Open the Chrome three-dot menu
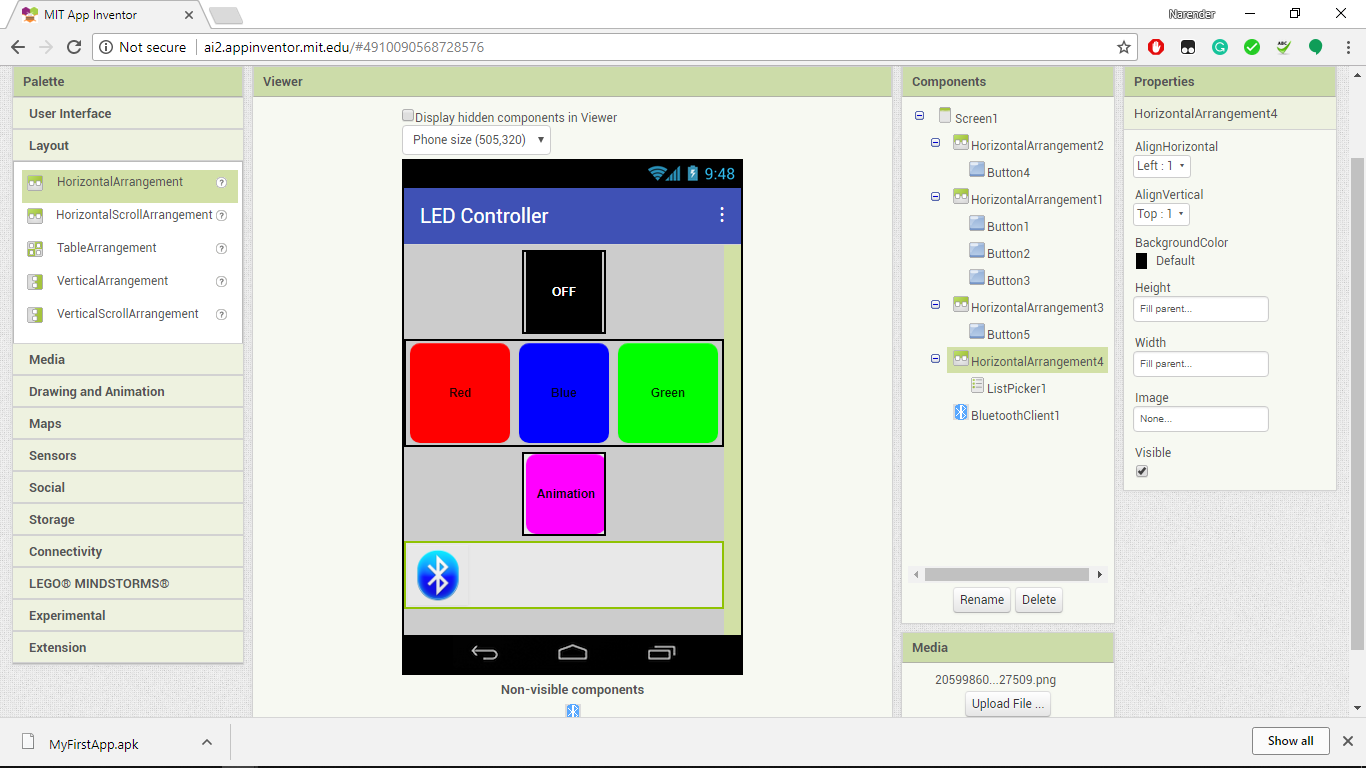1366x768 pixels. (x=1347, y=47)
